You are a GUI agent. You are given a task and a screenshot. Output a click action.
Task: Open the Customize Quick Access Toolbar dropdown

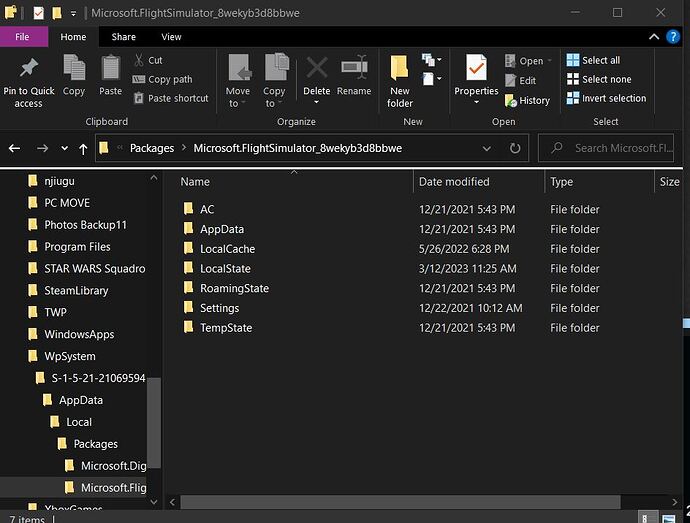(73, 14)
